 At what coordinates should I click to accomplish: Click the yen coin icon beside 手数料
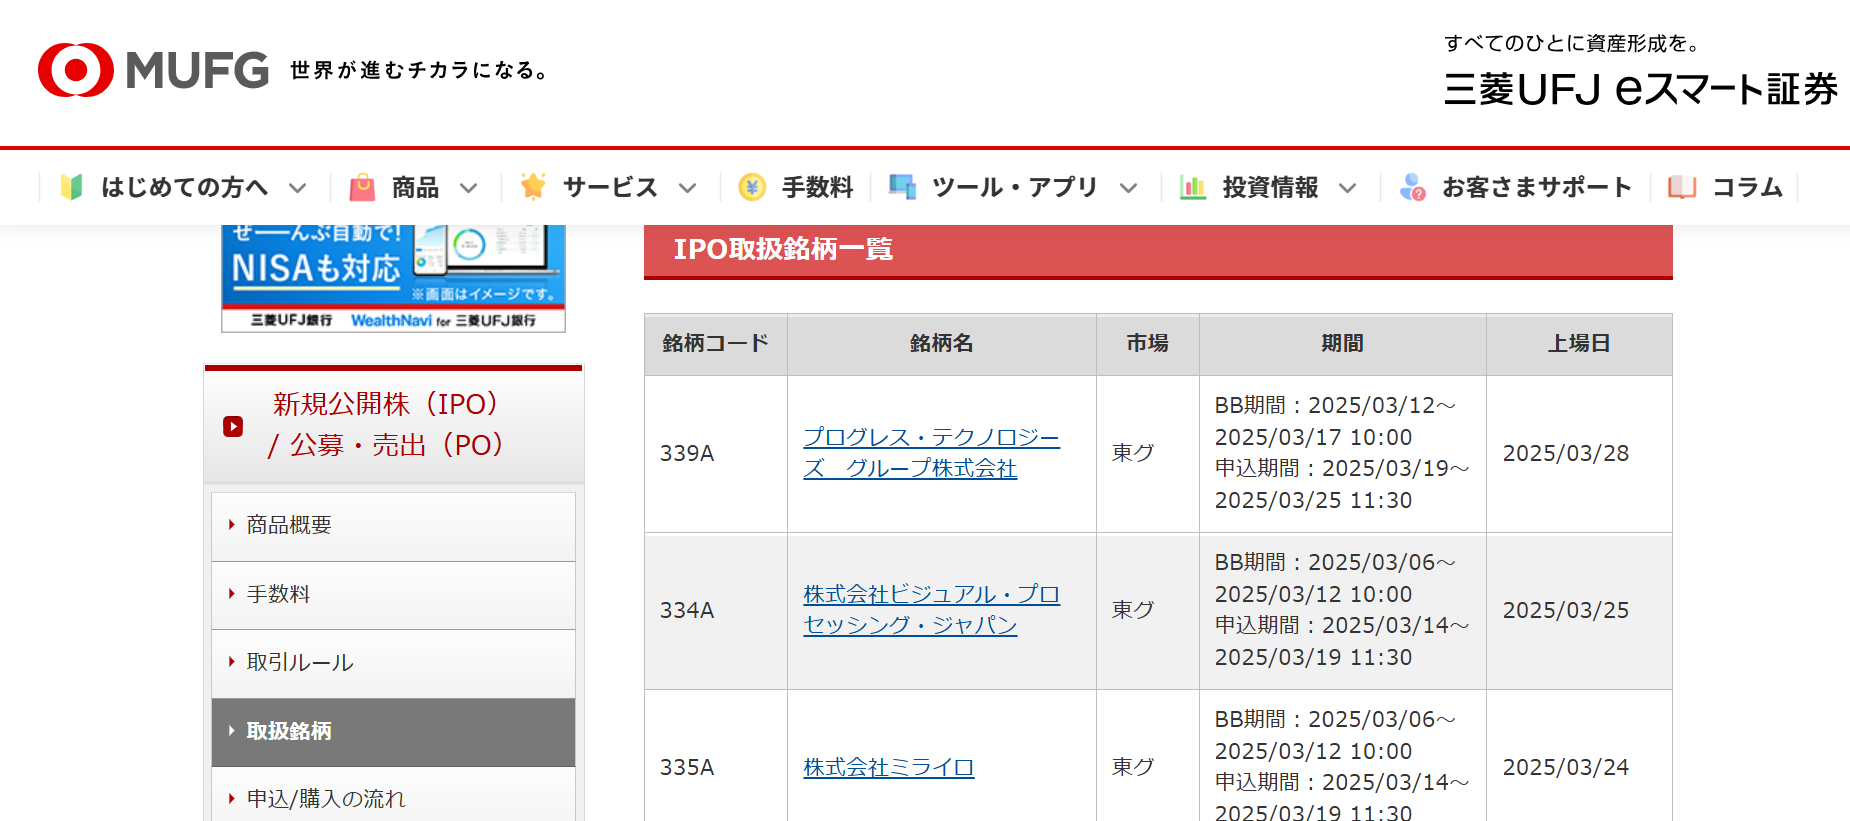(x=752, y=187)
